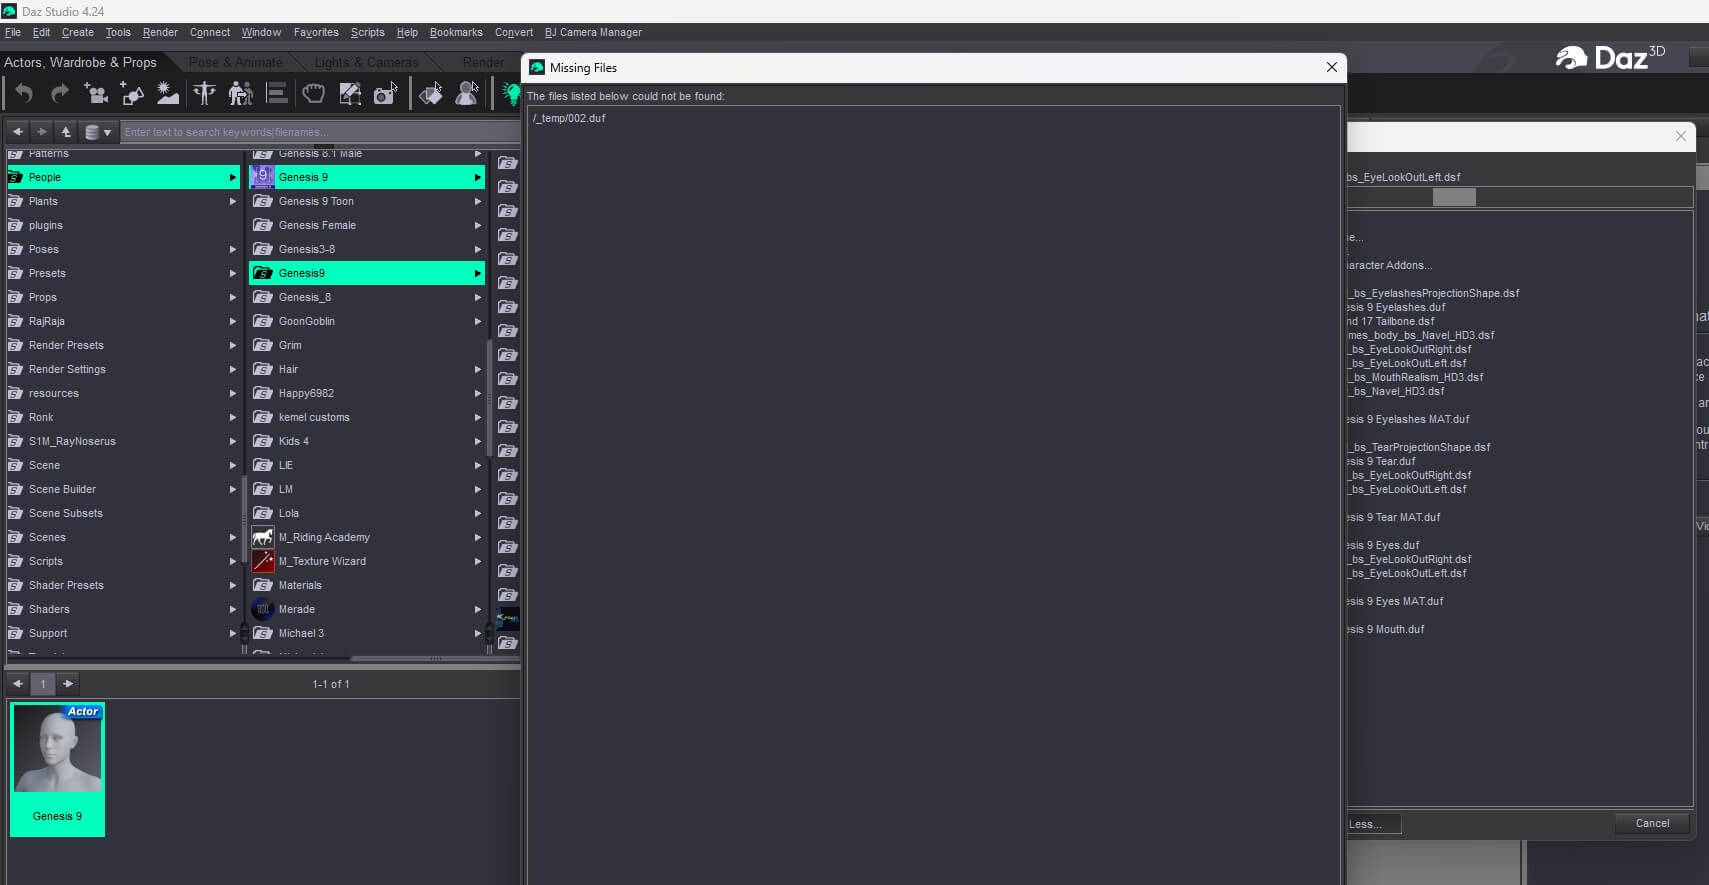Select the Genesis 9 Actor thumbnail
This screenshot has height=885, width=1709.
pyautogui.click(x=57, y=769)
